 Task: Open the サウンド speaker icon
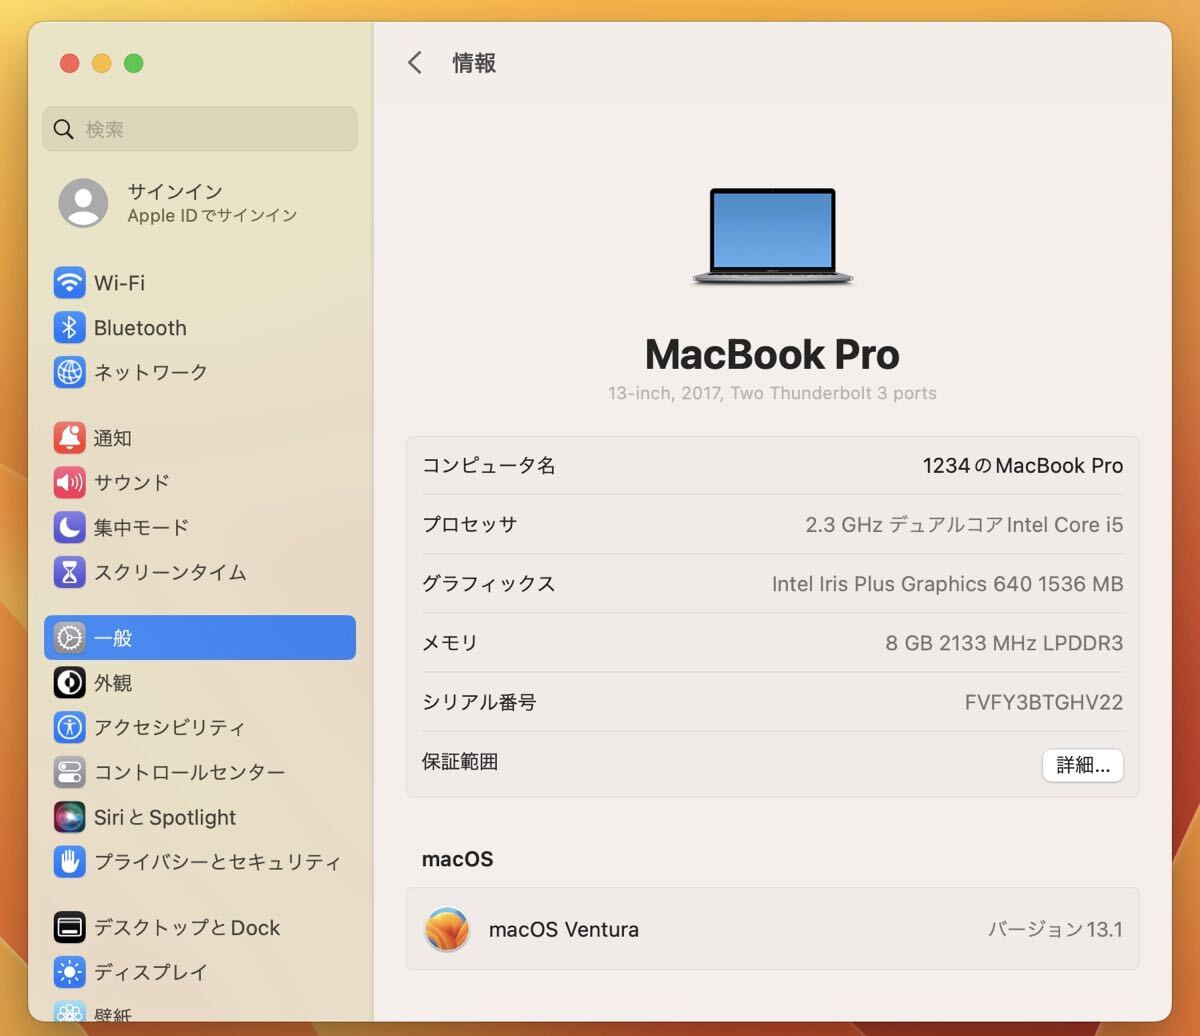coord(69,482)
